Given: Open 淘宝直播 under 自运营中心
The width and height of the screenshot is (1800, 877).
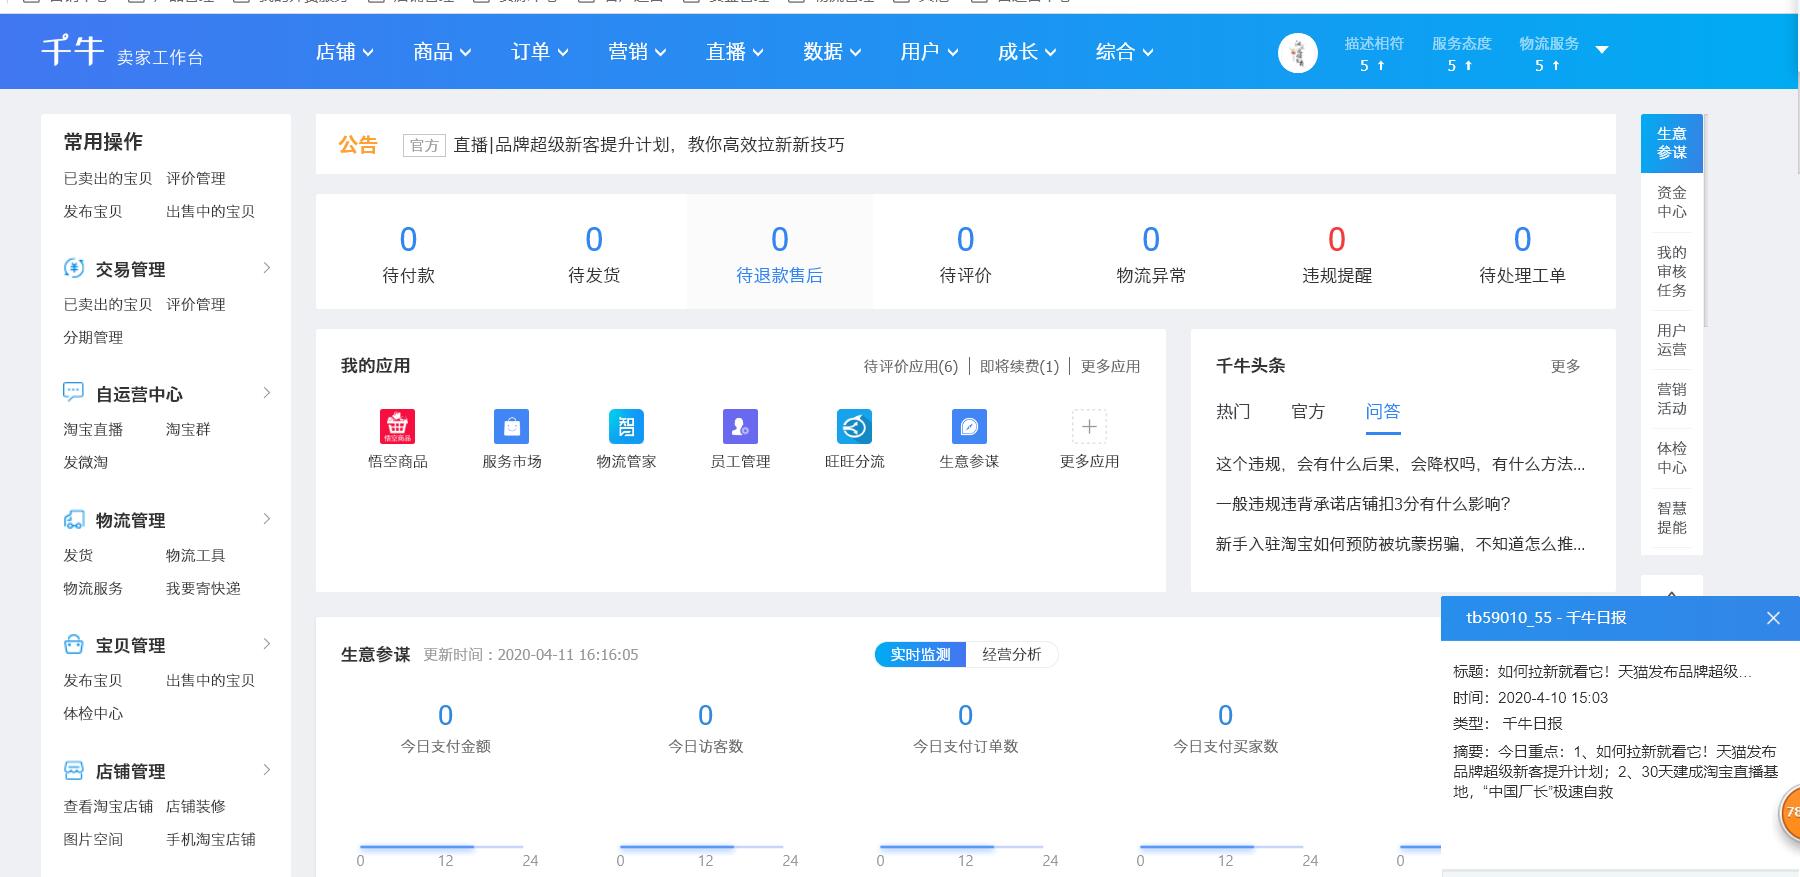Looking at the screenshot, I should (x=93, y=429).
